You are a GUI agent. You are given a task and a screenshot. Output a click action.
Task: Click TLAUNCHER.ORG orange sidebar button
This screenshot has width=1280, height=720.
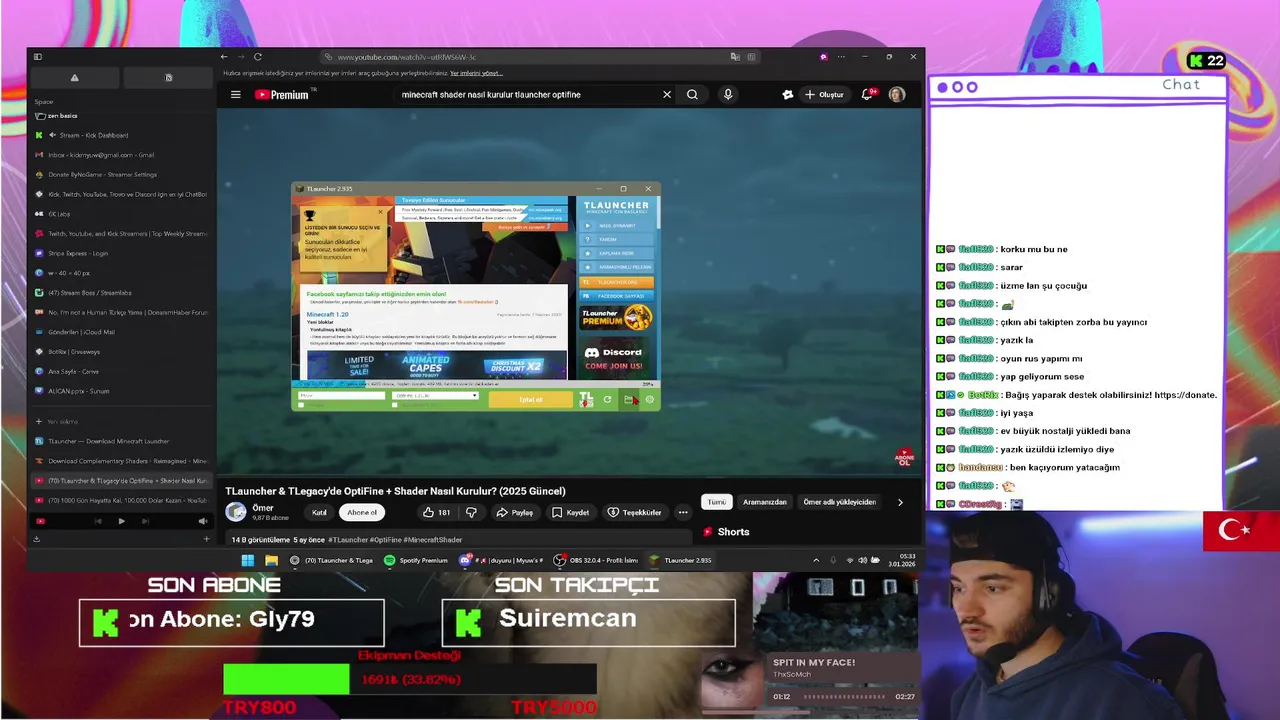point(616,282)
